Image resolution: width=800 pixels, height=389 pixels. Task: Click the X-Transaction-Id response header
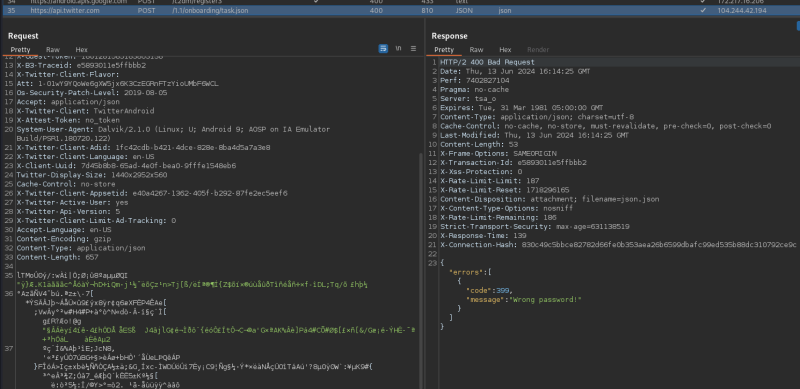pyautogui.click(x=513, y=163)
